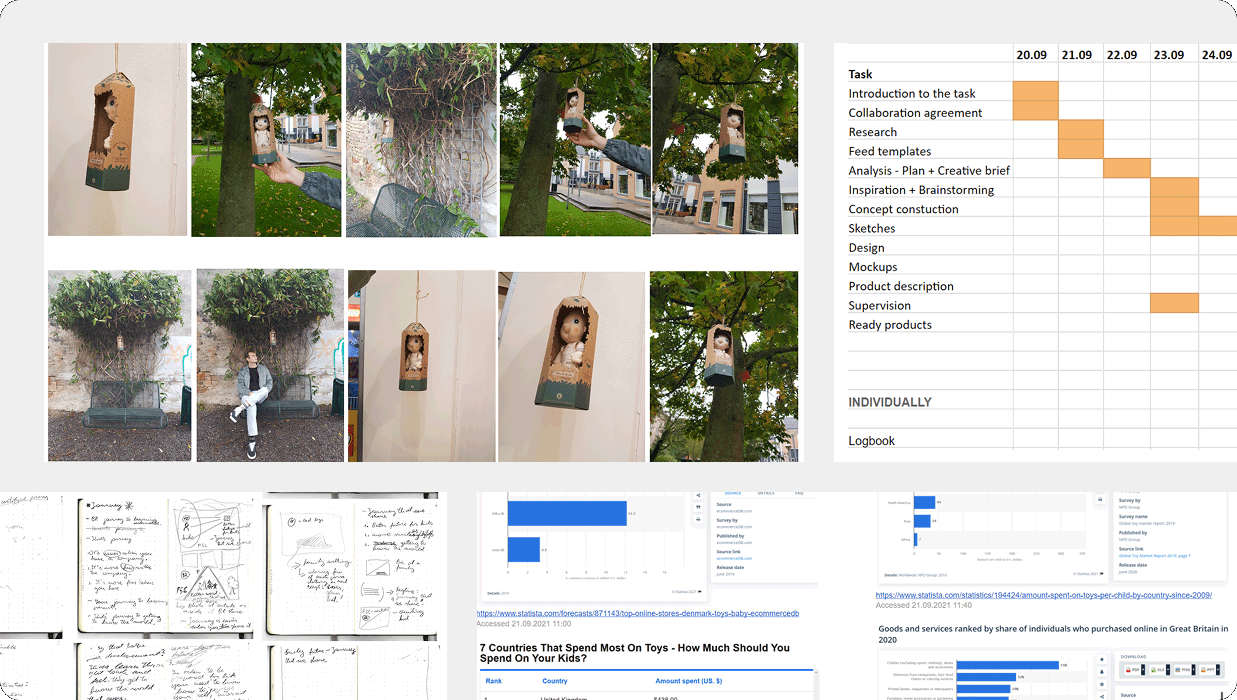Select the Product description row label
The height and width of the screenshot is (700, 1237).
[901, 286]
